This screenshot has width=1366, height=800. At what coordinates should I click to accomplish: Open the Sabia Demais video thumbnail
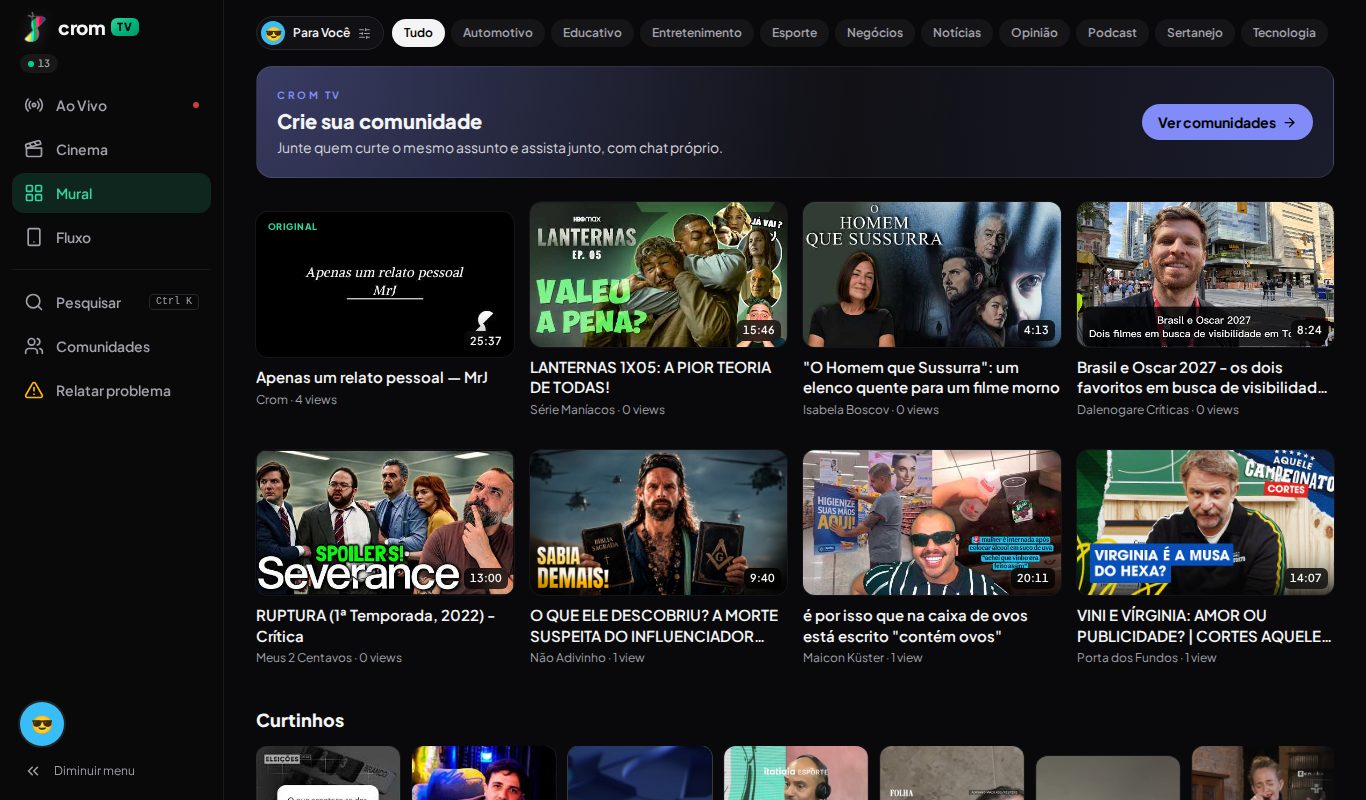[658, 522]
